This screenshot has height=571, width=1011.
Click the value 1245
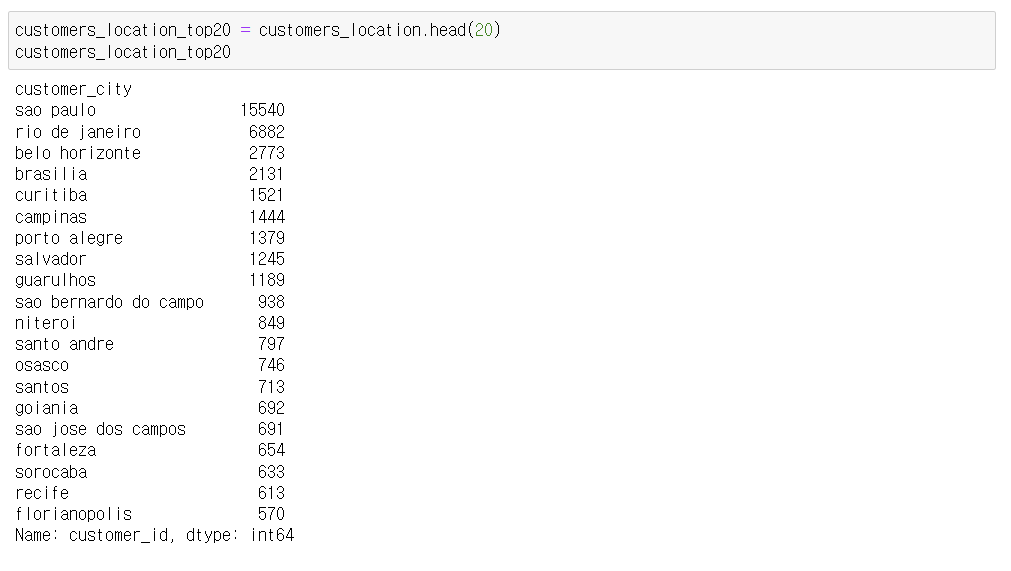(x=267, y=259)
